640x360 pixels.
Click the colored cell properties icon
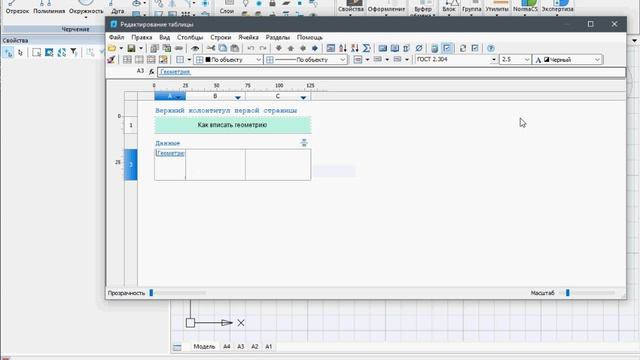[x=163, y=60]
